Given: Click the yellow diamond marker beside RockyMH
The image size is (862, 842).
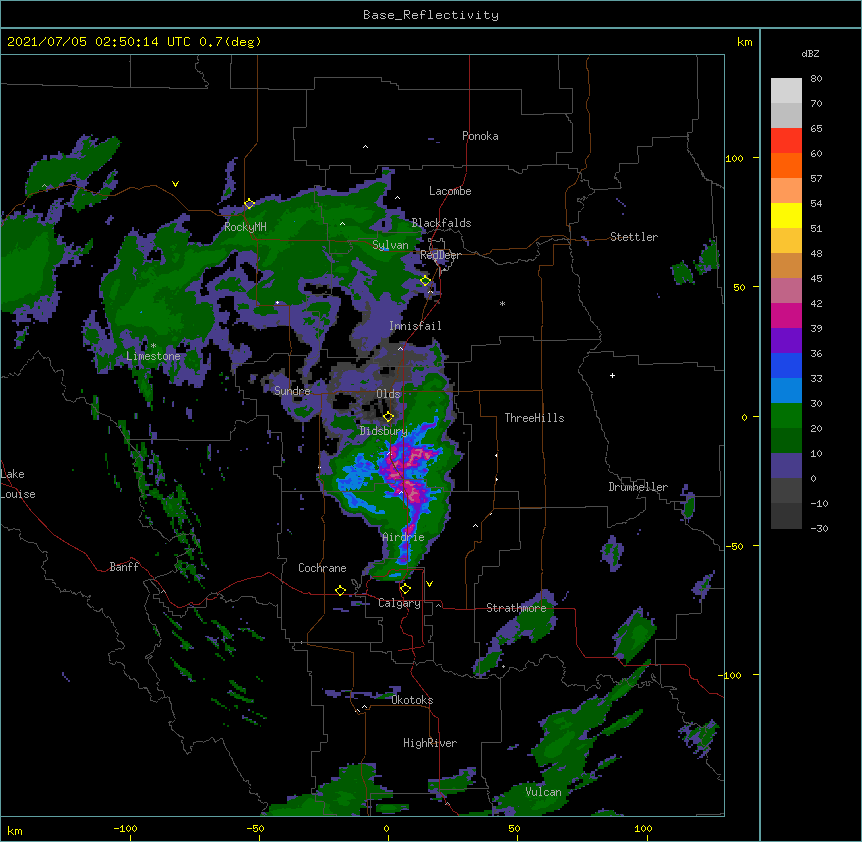Looking at the screenshot, I should pos(249,204).
